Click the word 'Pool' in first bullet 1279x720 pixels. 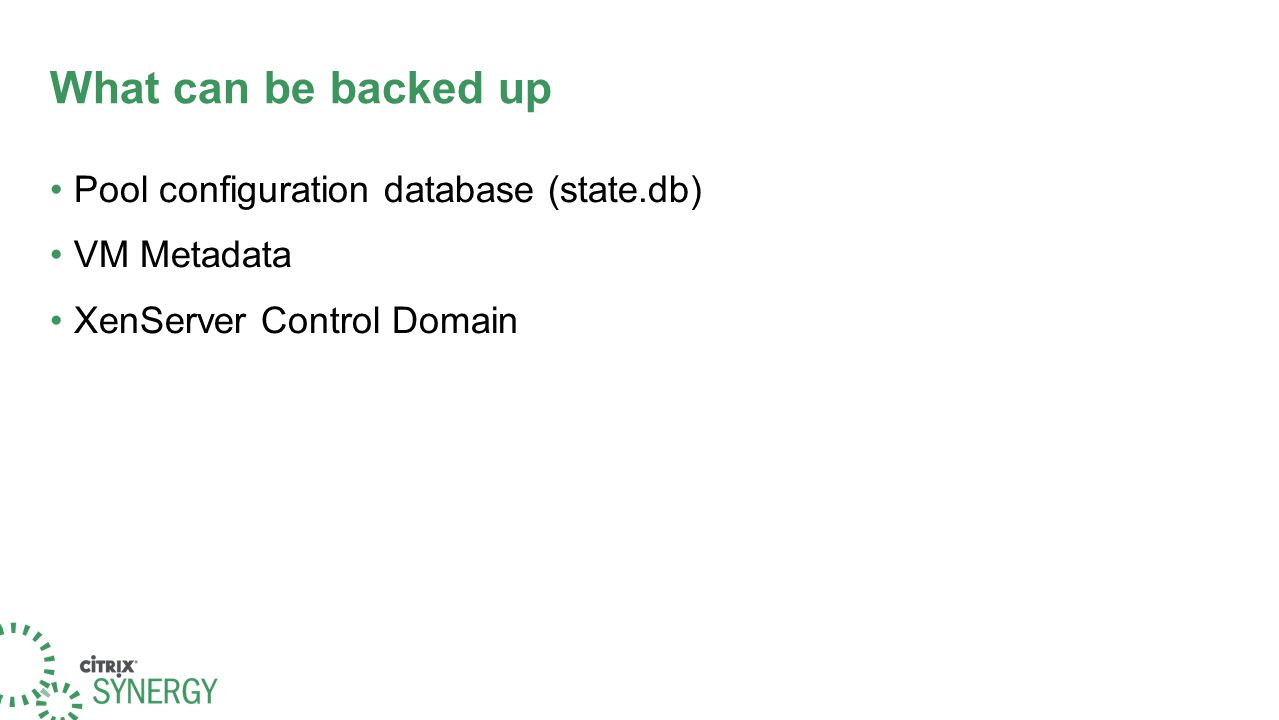click(112, 189)
